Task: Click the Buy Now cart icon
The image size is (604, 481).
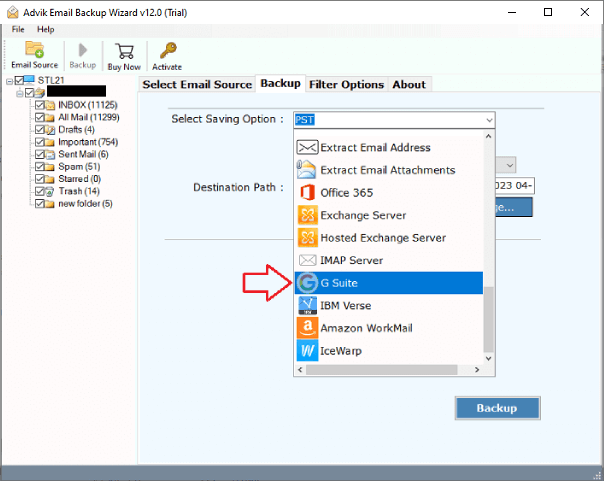Action: pyautogui.click(x=125, y=55)
